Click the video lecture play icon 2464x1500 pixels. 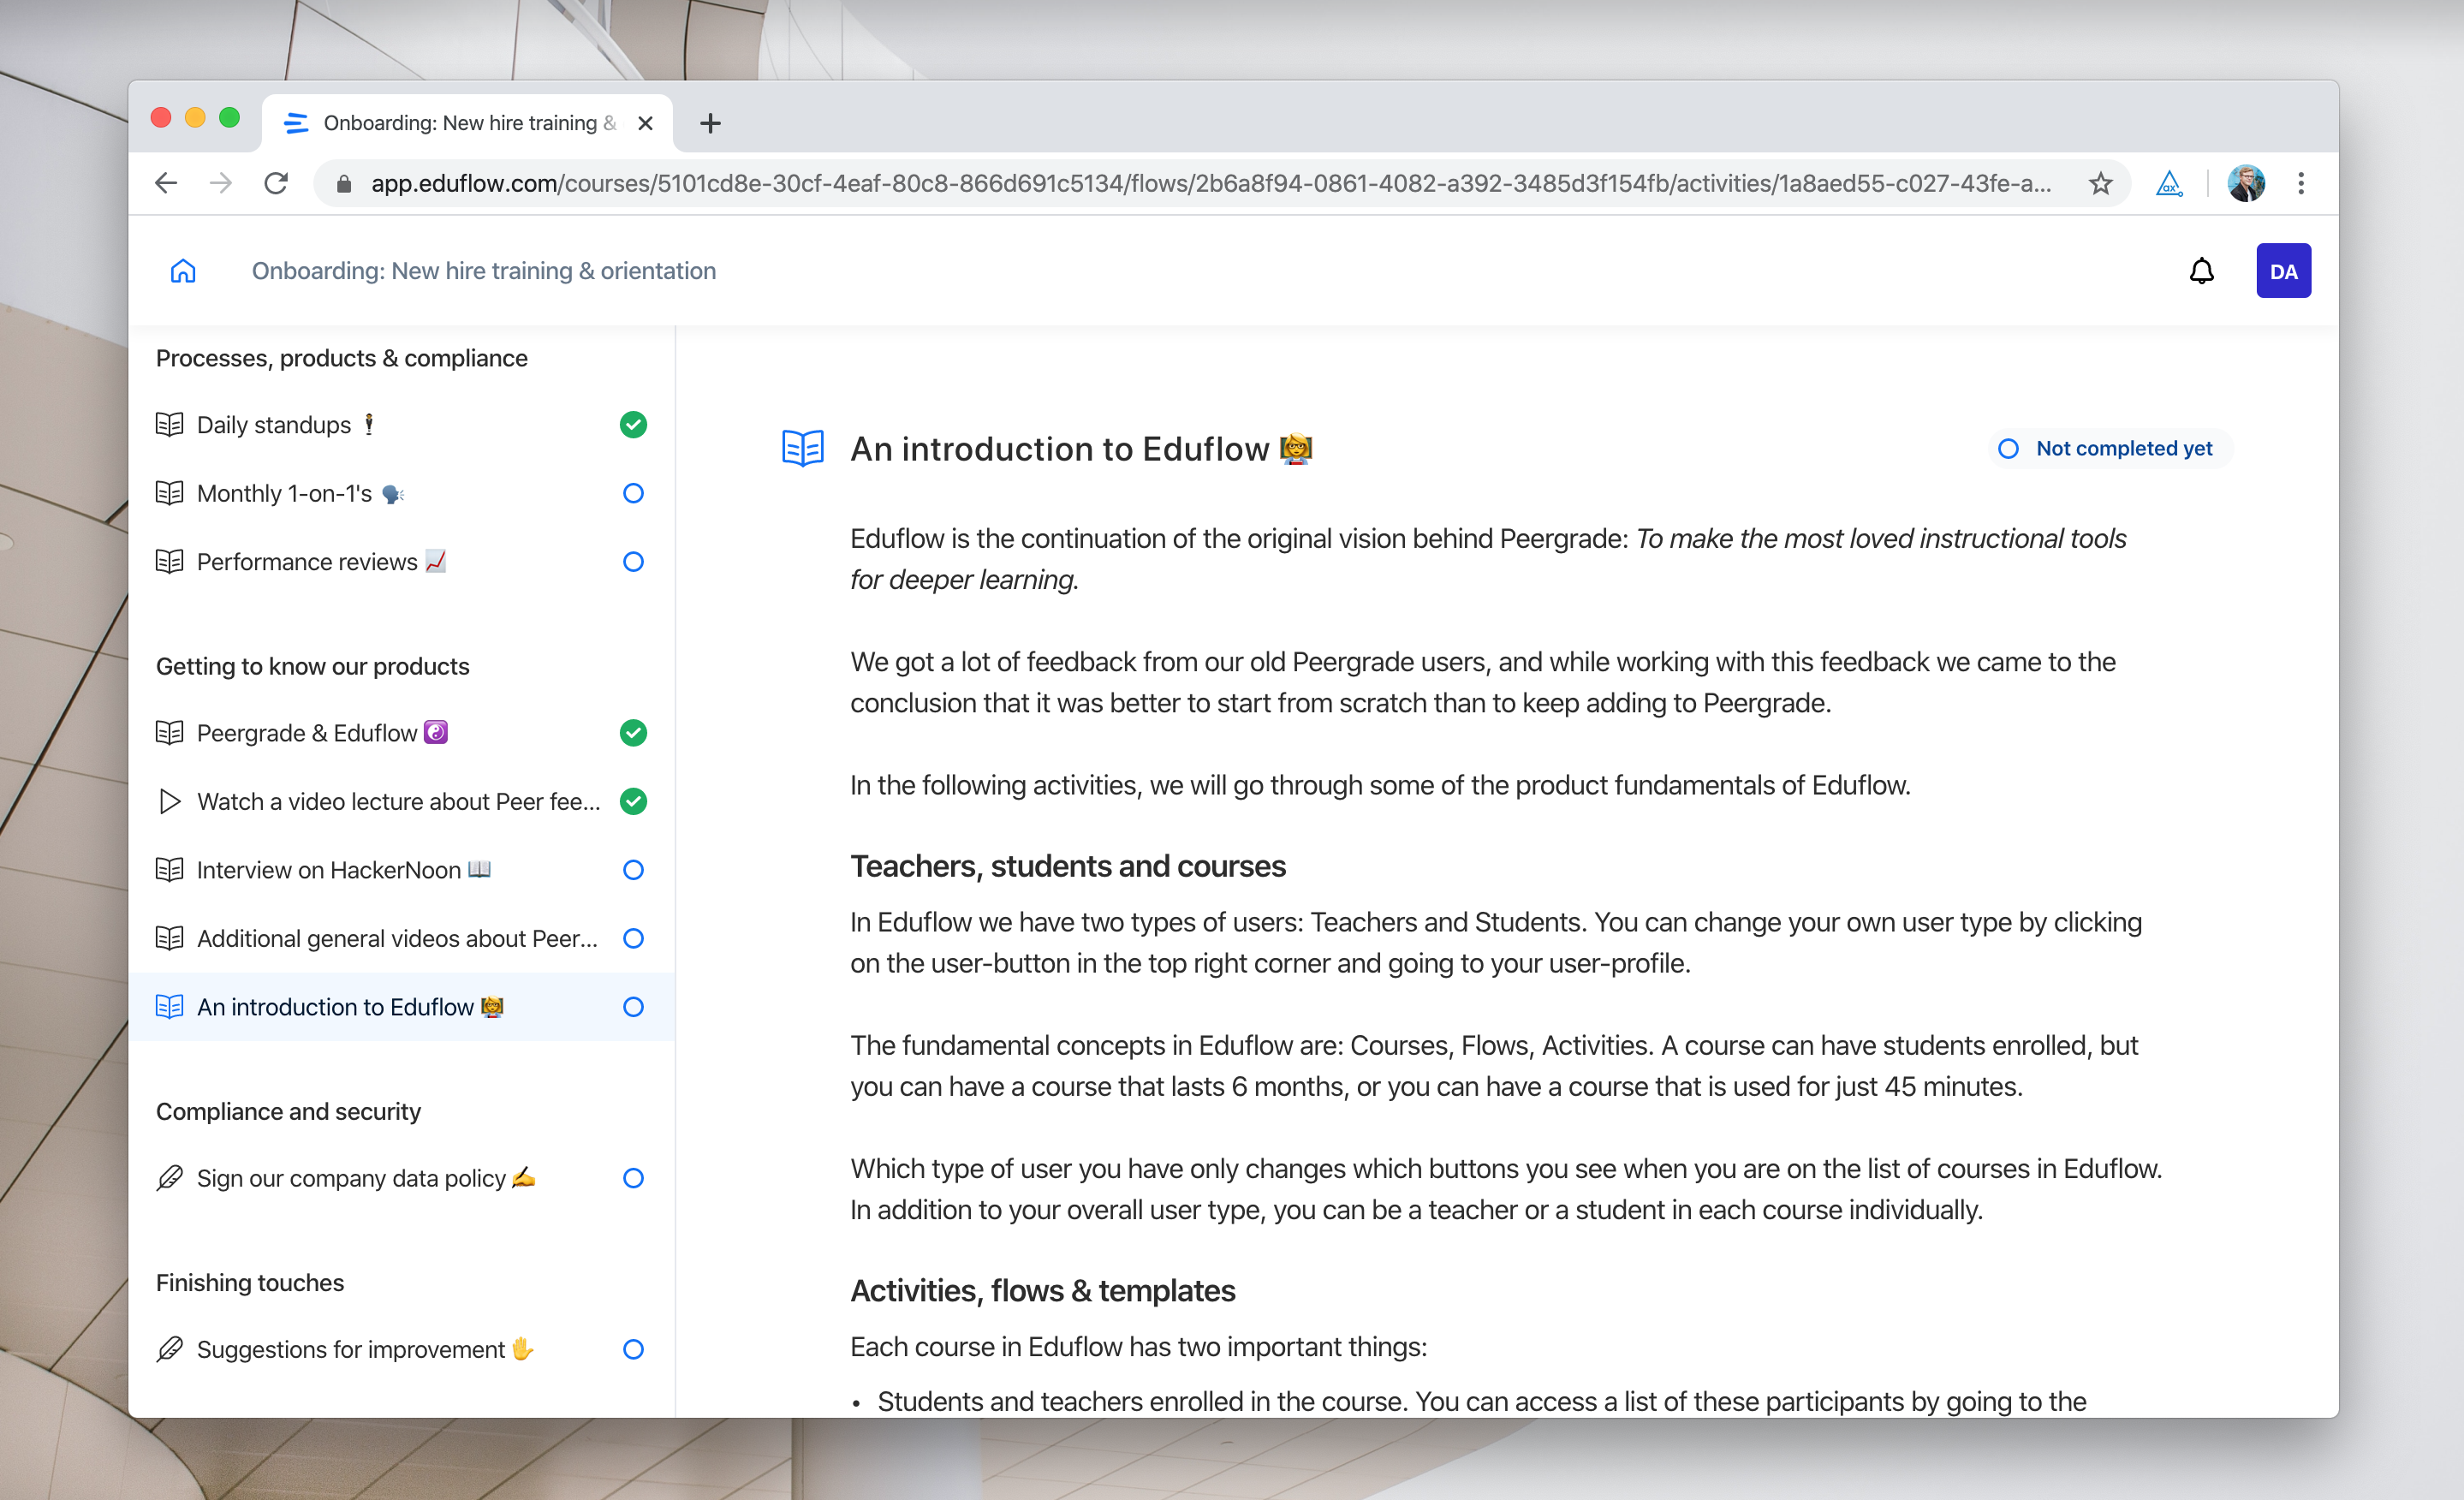point(170,801)
